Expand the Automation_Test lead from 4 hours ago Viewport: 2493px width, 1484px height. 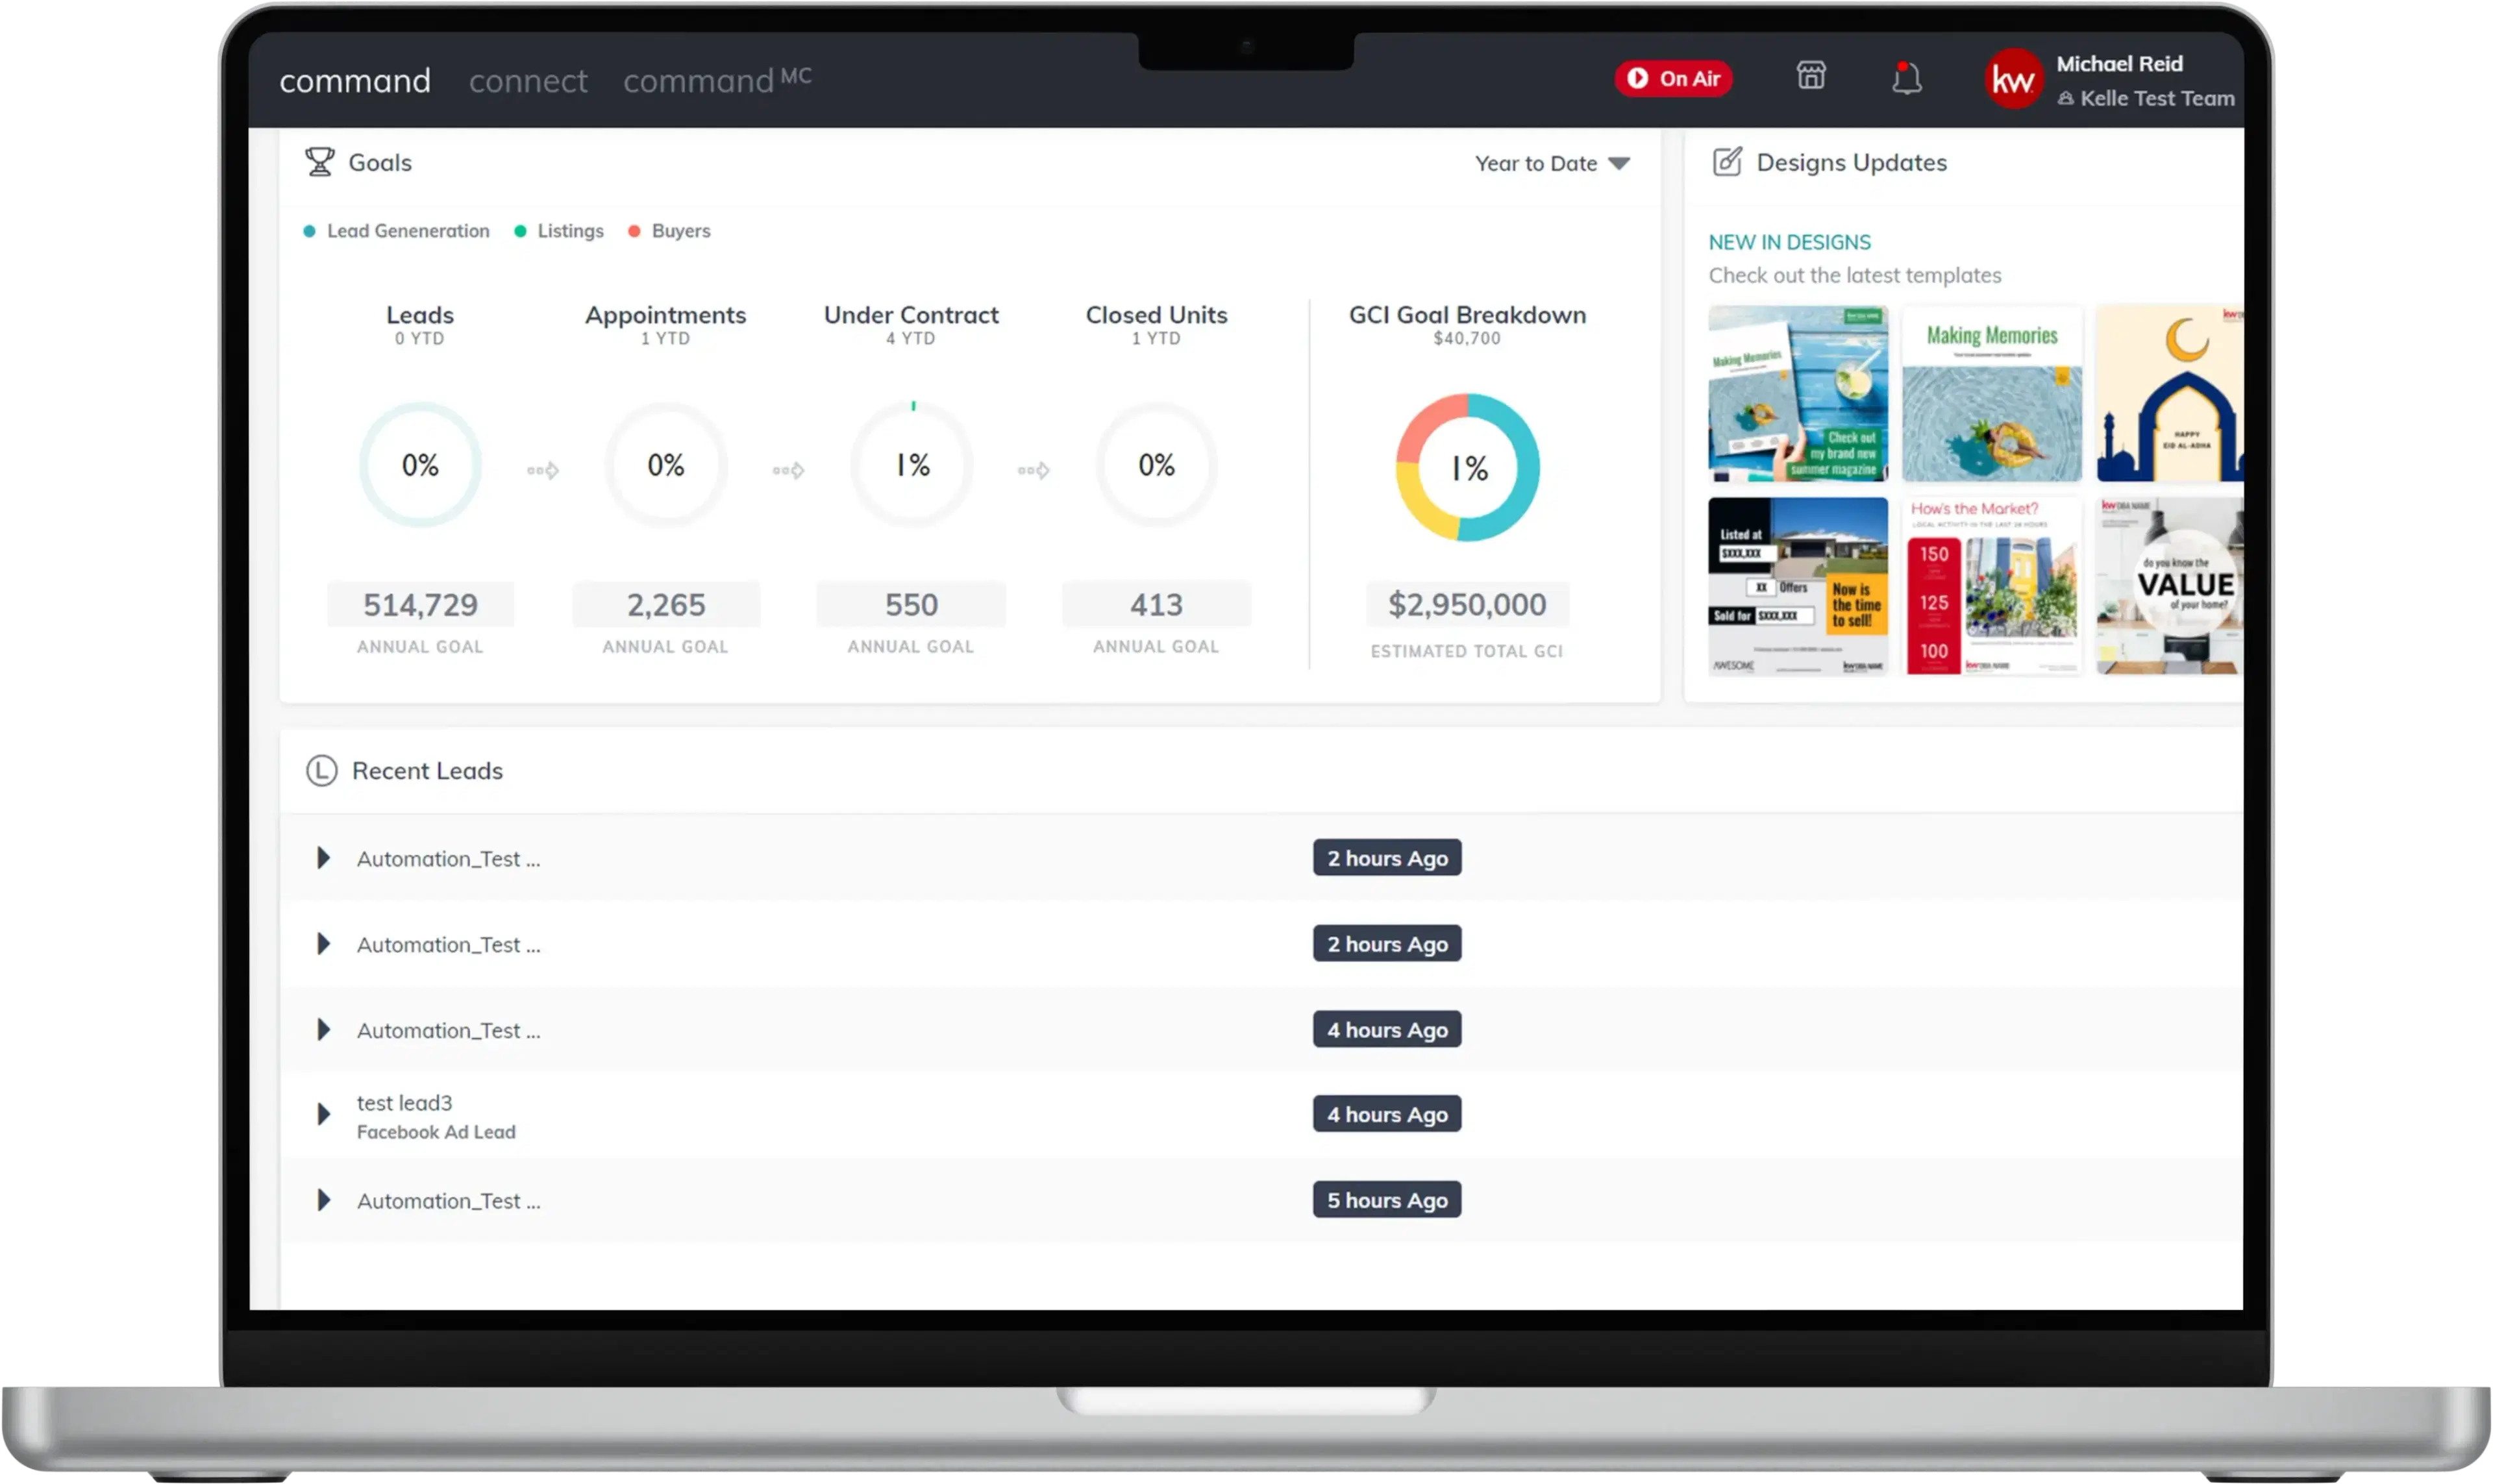click(323, 1030)
